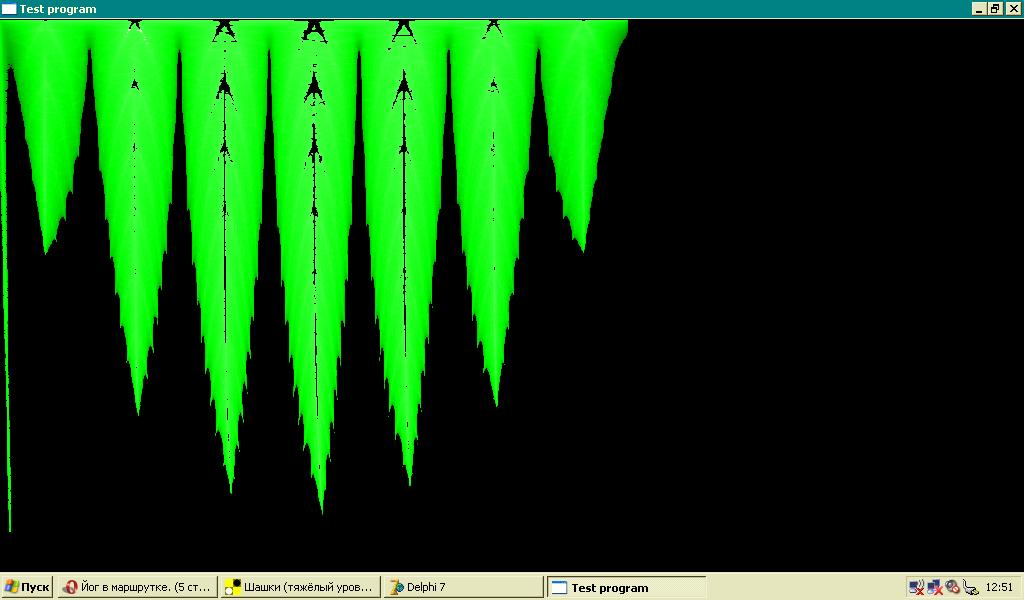Image resolution: width=1024 pixels, height=600 pixels.
Task: Click the empty black area right of fractal
Action: pos(820,300)
